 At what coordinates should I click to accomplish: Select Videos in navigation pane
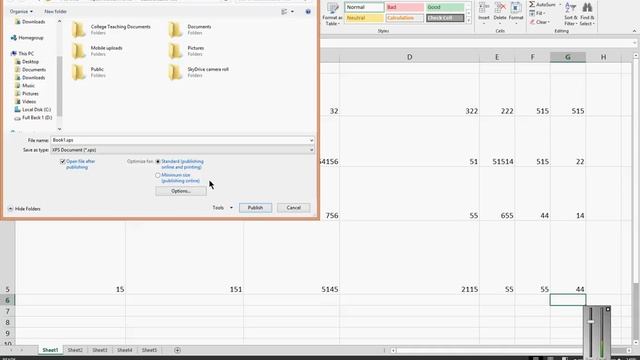point(25,101)
